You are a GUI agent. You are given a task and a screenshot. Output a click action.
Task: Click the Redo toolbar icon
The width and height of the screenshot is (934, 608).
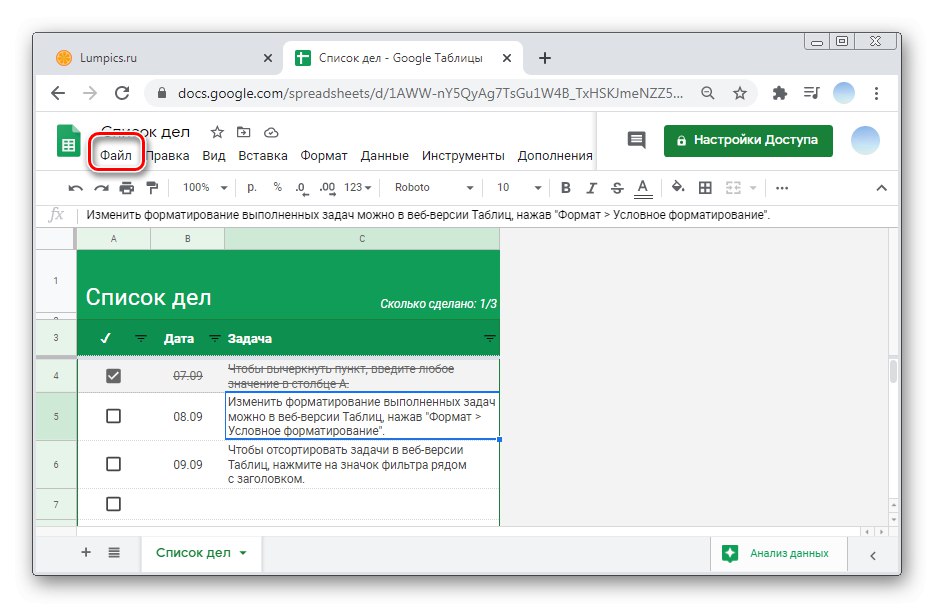pos(101,188)
